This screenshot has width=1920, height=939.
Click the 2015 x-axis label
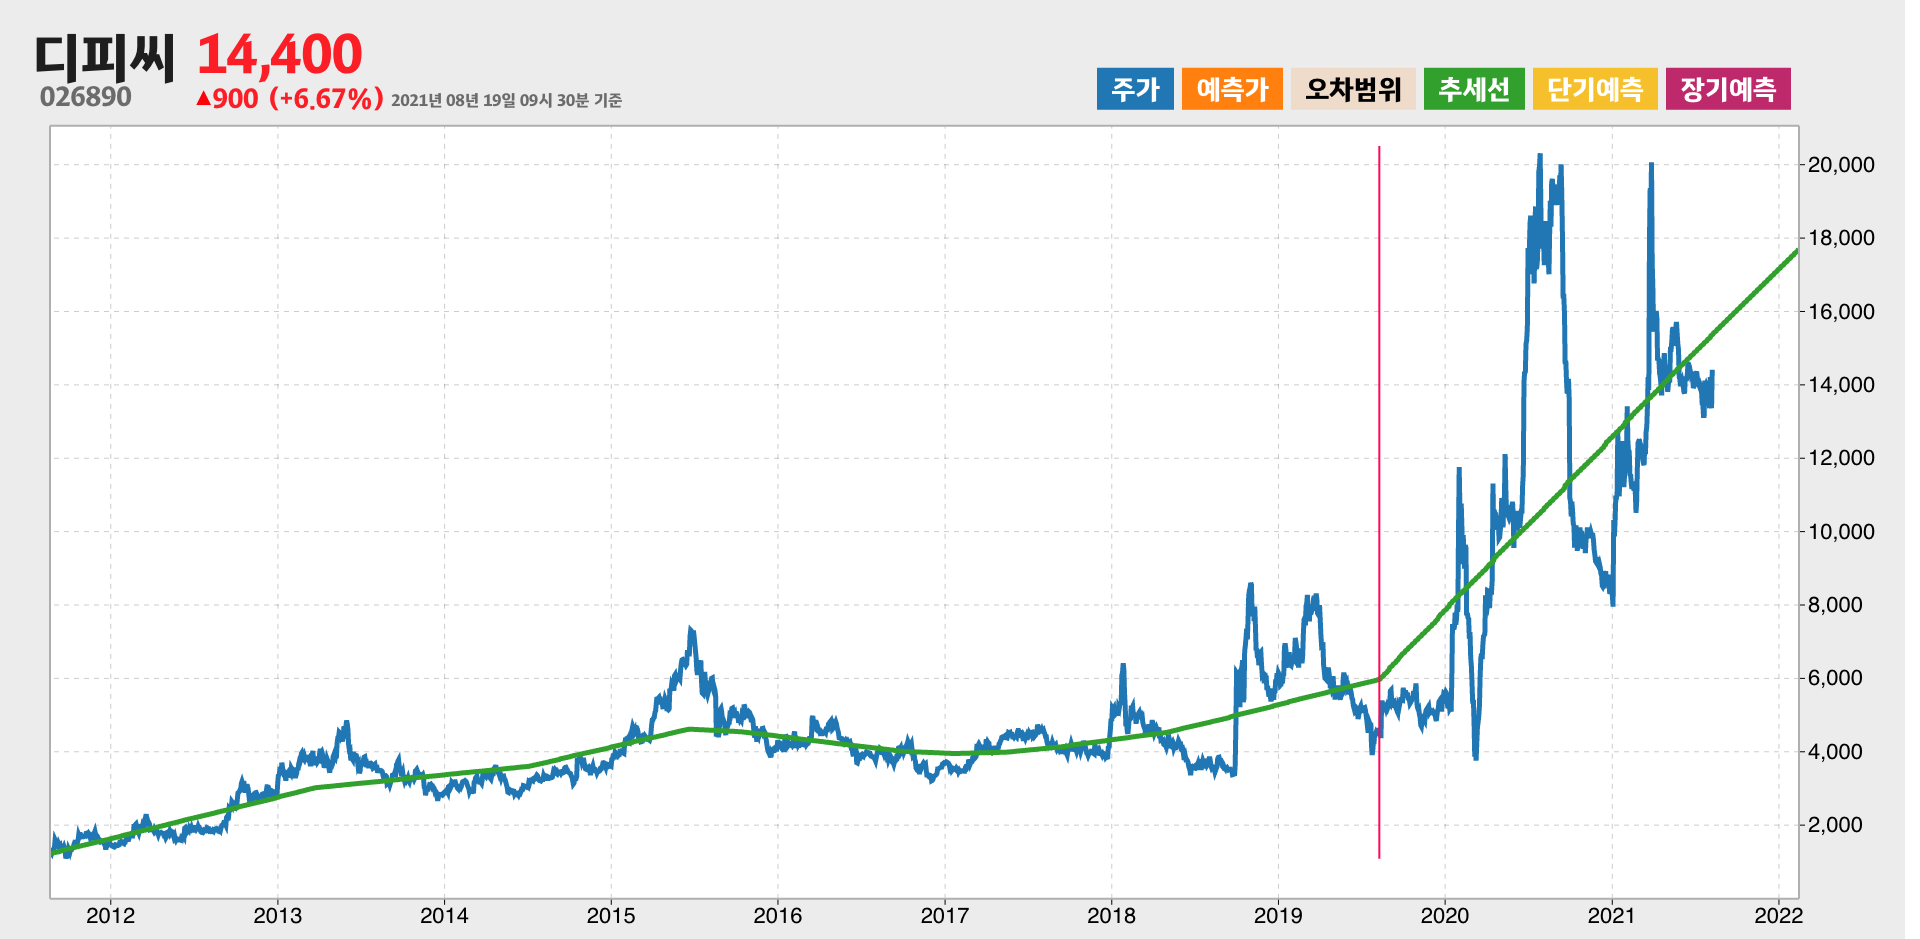point(611,915)
